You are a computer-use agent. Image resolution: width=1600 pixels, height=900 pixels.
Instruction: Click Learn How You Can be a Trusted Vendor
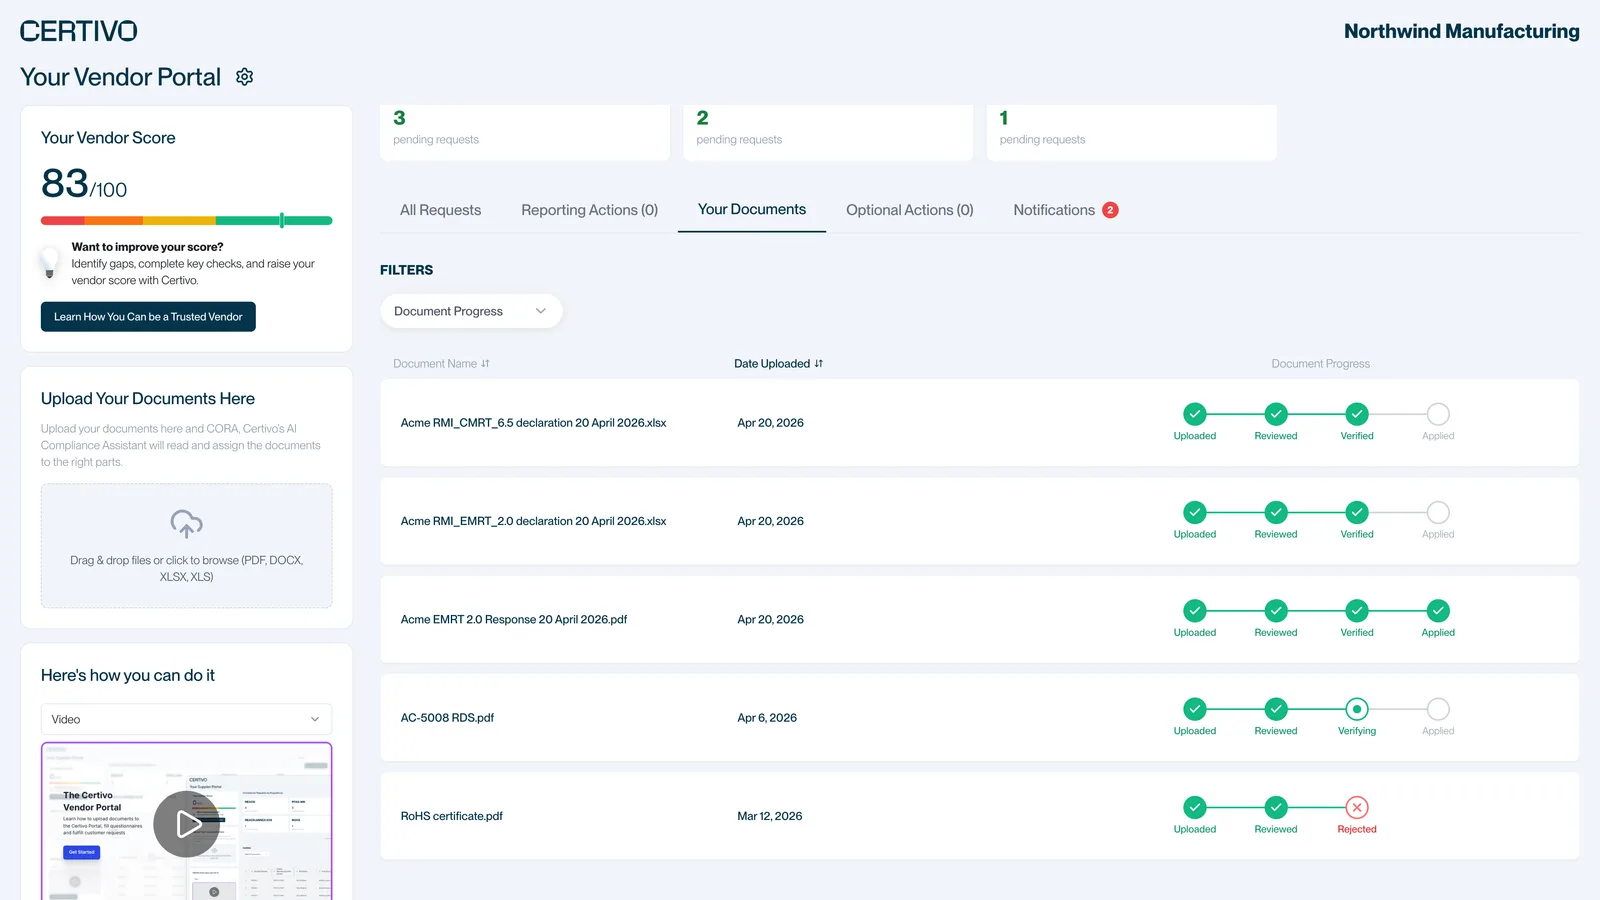pos(148,317)
